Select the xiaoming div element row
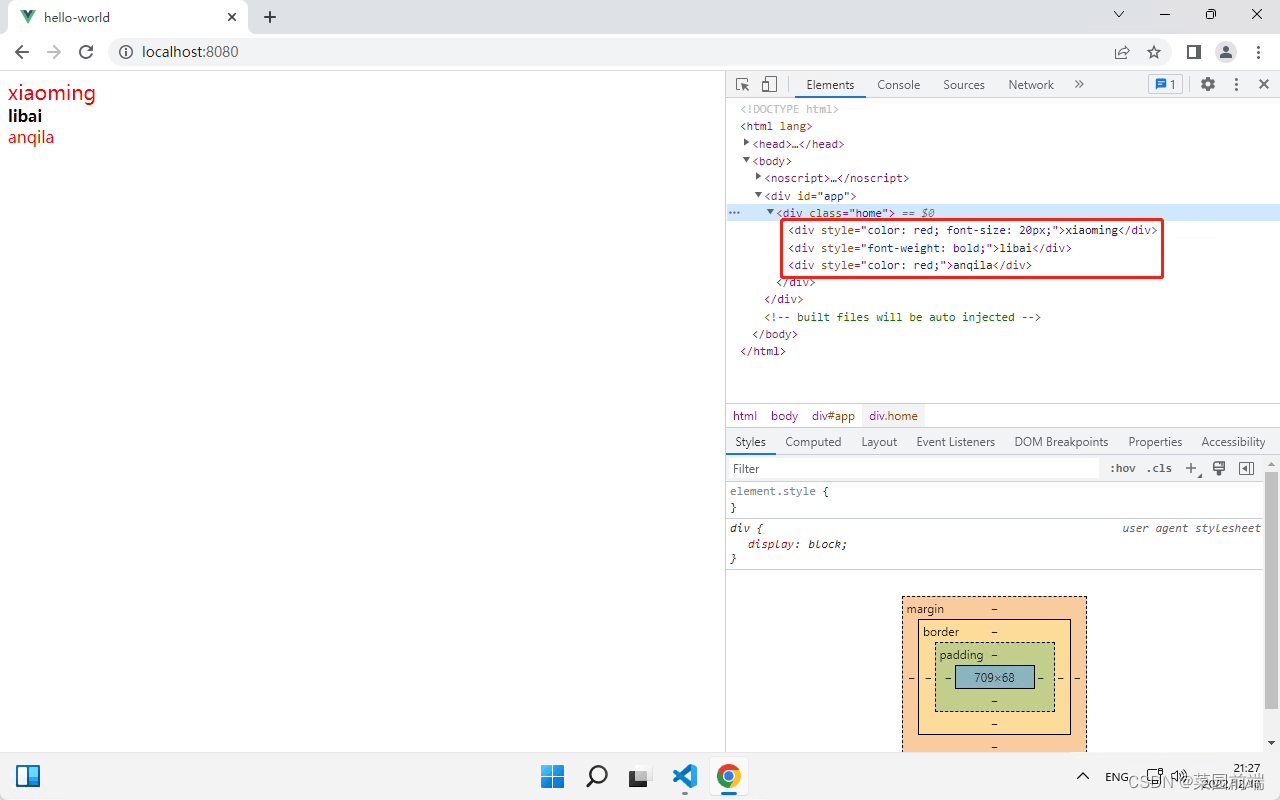 972,230
